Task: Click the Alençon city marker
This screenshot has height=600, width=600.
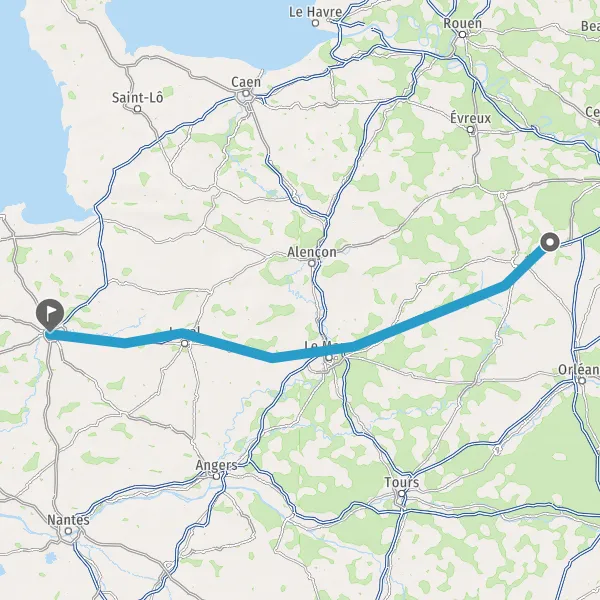Action: click(x=312, y=263)
